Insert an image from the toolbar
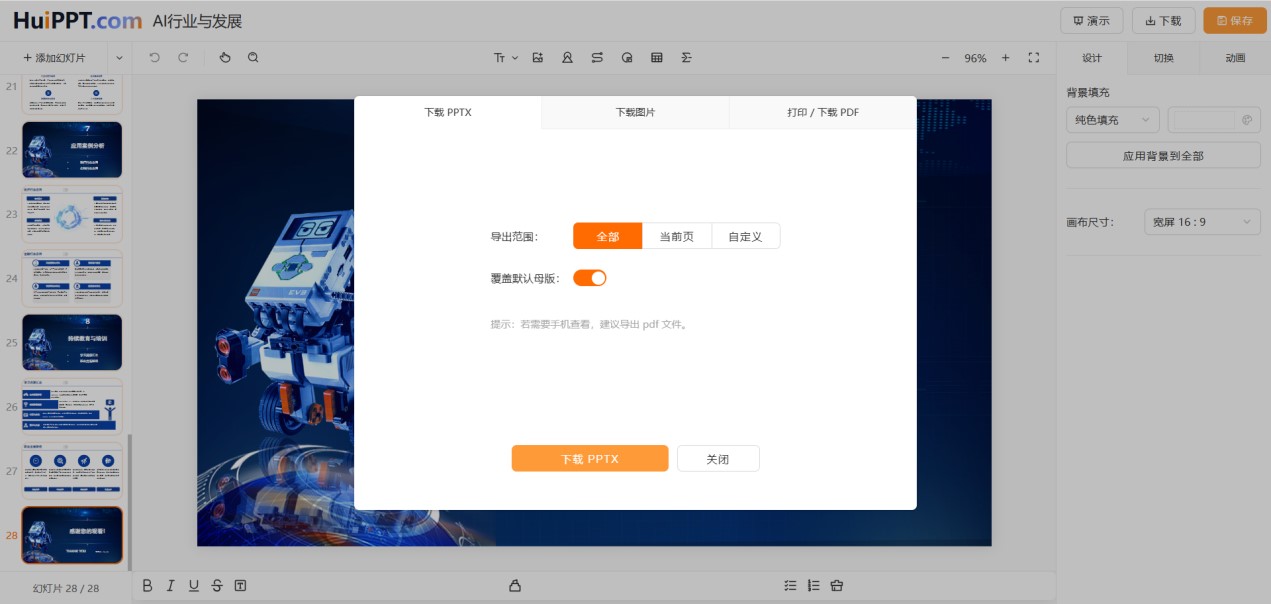This screenshot has height=604, width=1271. [538, 58]
